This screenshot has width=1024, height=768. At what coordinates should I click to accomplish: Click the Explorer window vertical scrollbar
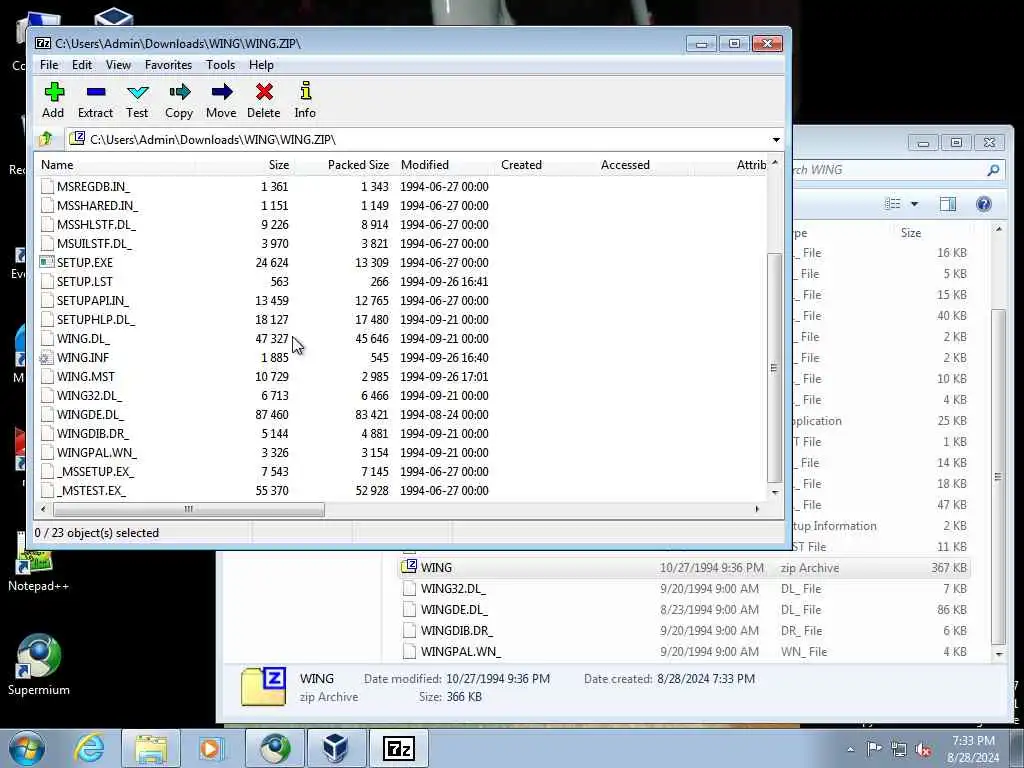click(x=998, y=477)
